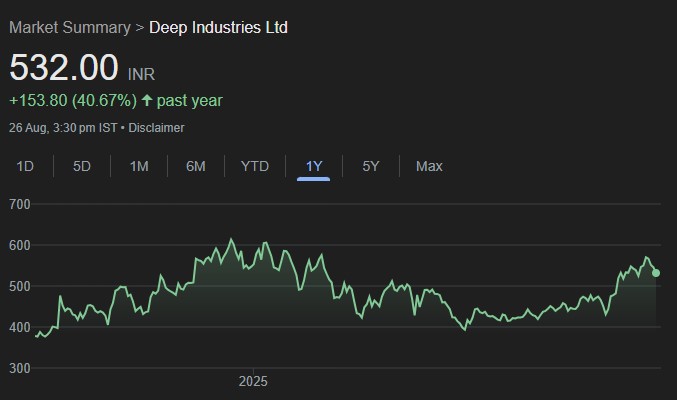677x400 pixels.
Task: Click the Deep Industries Ltd title
Action: point(218,27)
